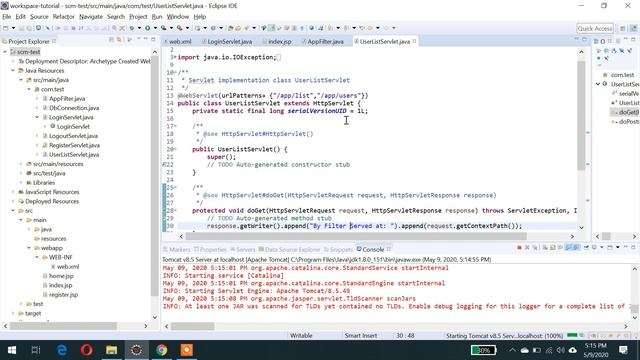Click the Open Console icon
The height and width of the screenshot is (360, 640).
pos(610,247)
